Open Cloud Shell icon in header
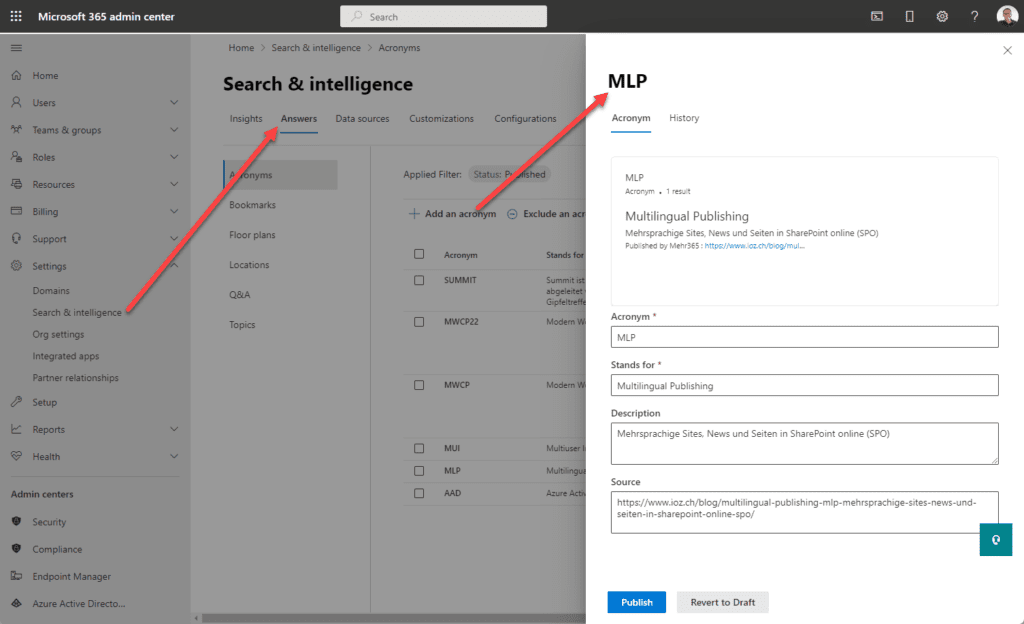The height and width of the screenshot is (624, 1024). [877, 16]
